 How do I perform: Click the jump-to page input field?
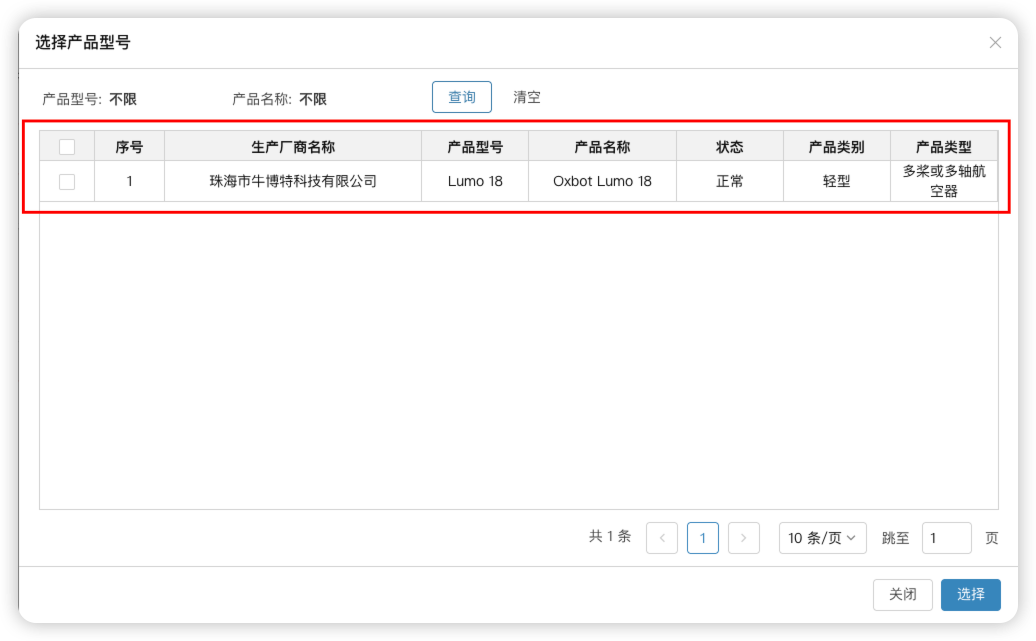click(x=945, y=538)
